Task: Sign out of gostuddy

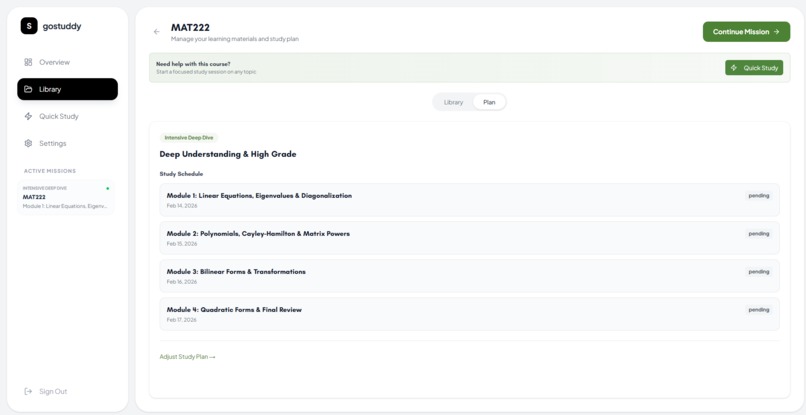Action: 46,391
